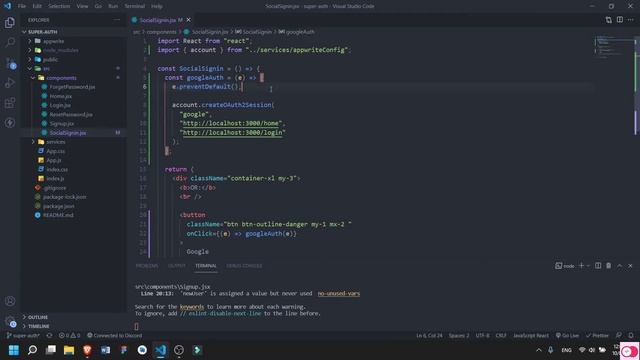
Task: Change language mode JavaScript React
Action: click(531, 336)
